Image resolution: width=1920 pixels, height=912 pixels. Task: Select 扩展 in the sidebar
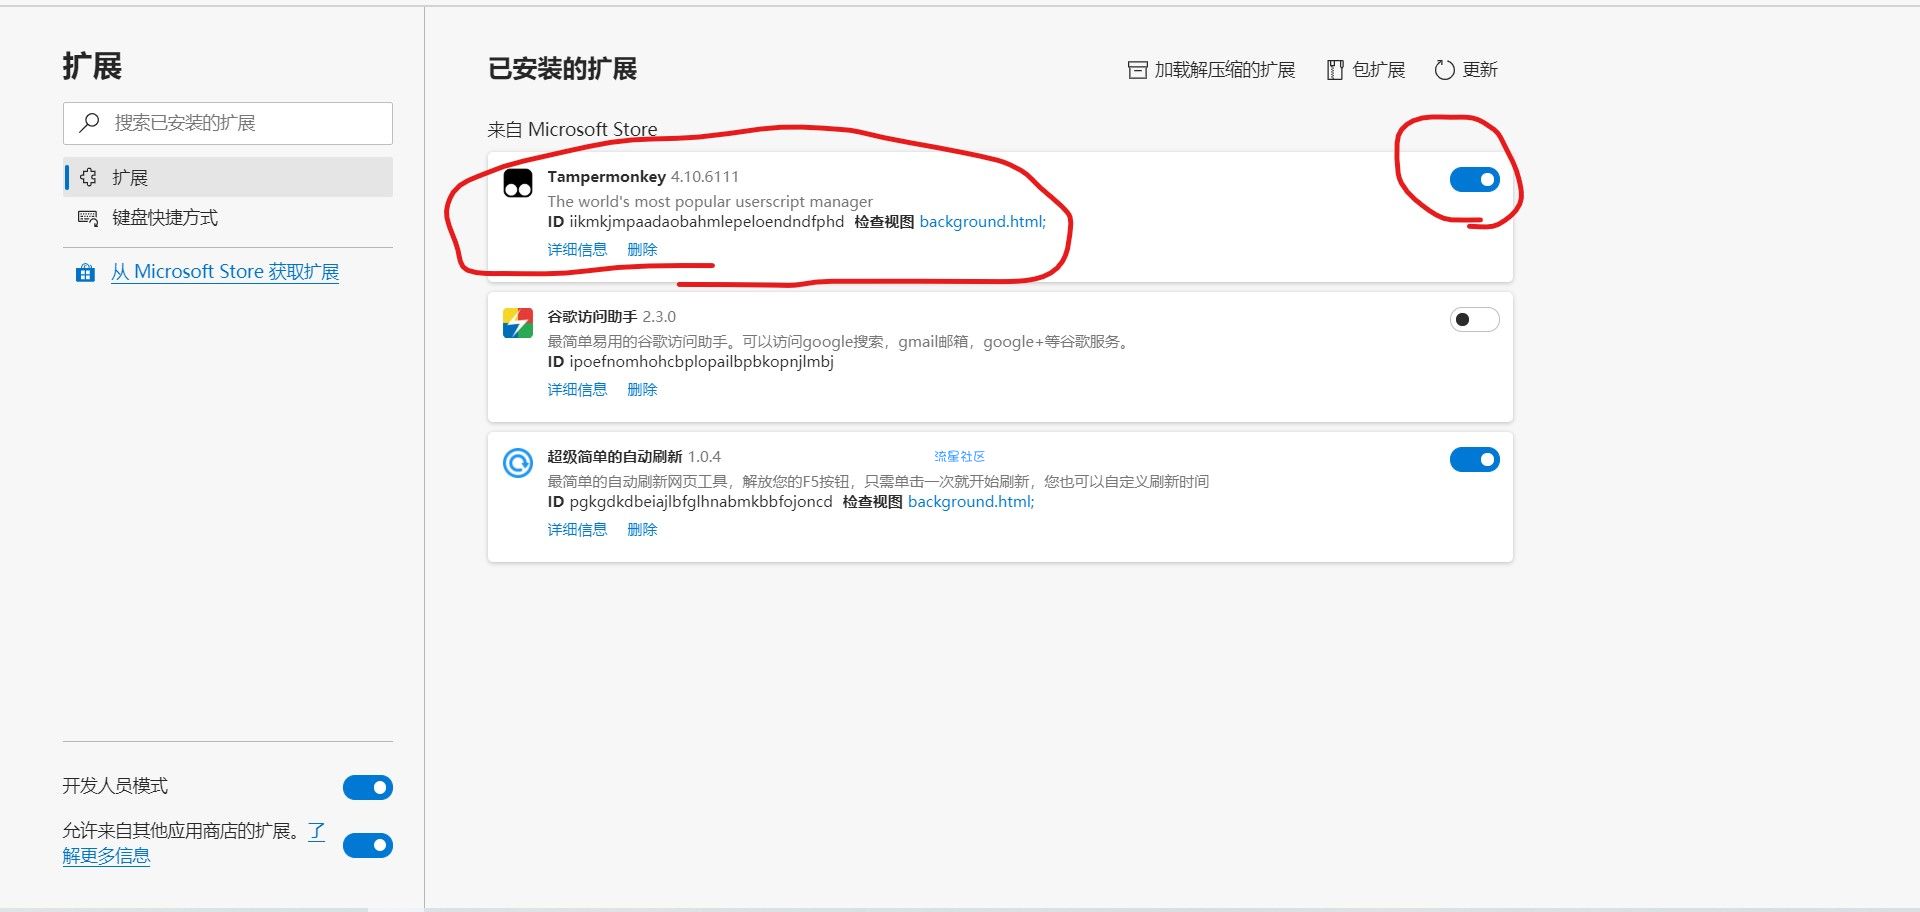228,177
